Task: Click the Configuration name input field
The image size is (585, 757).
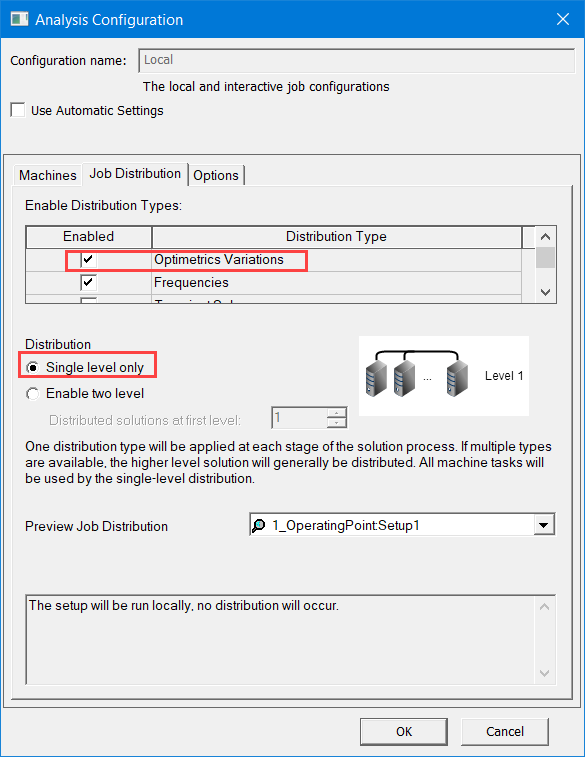Action: pyautogui.click(x=357, y=60)
